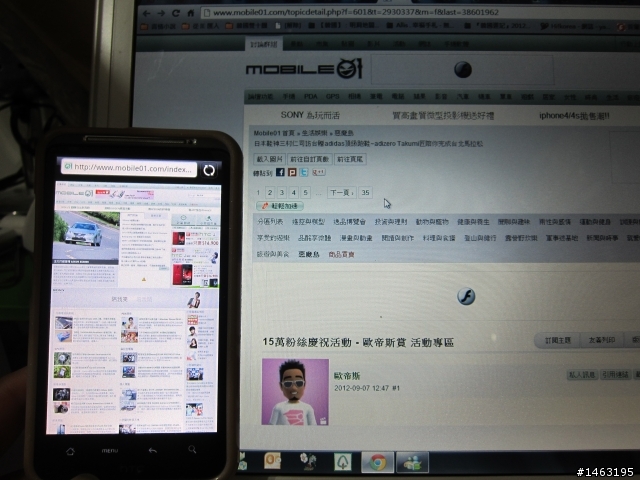Open the PDA category in the nav bar

(x=311, y=97)
